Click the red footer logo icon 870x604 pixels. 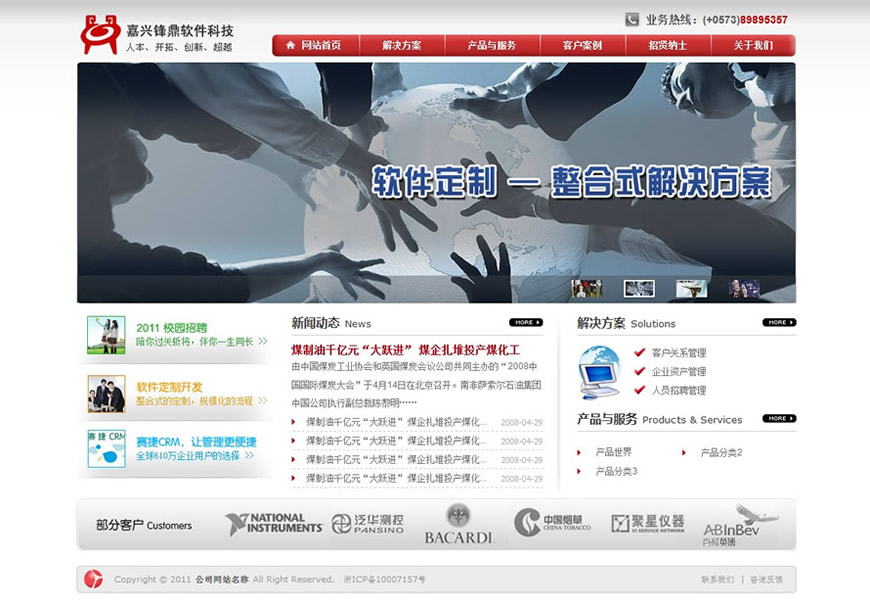(93, 579)
